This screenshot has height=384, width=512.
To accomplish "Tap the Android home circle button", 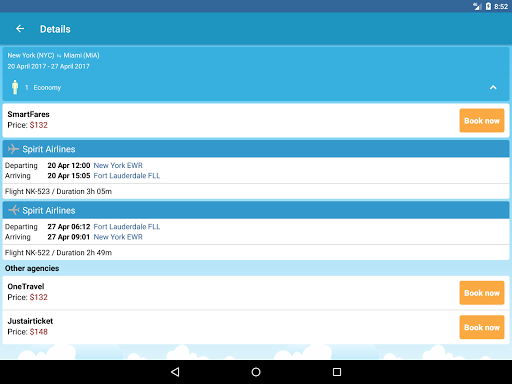I will [x=256, y=372].
